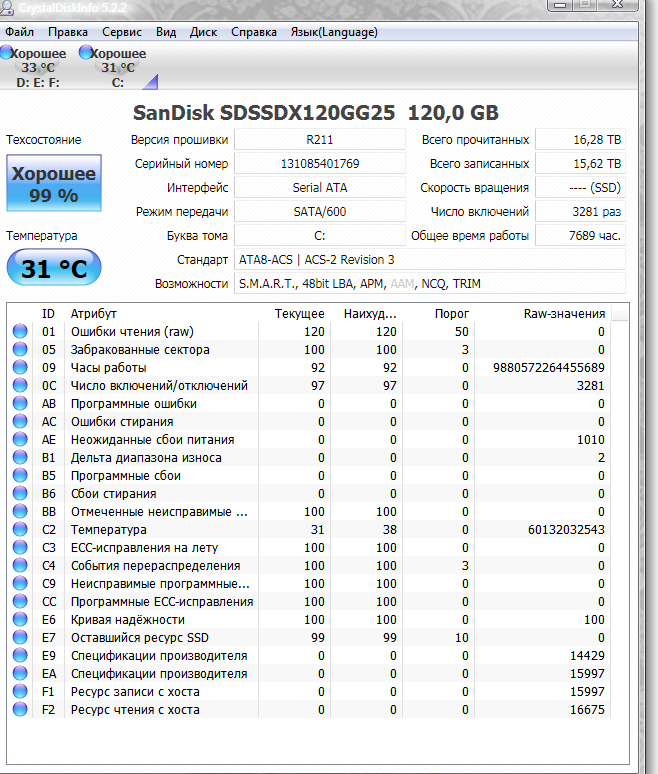This screenshot has width=658, height=774.
Task: Click the features field S.M.A.R.T., 48bit LBA
Action: (430, 283)
